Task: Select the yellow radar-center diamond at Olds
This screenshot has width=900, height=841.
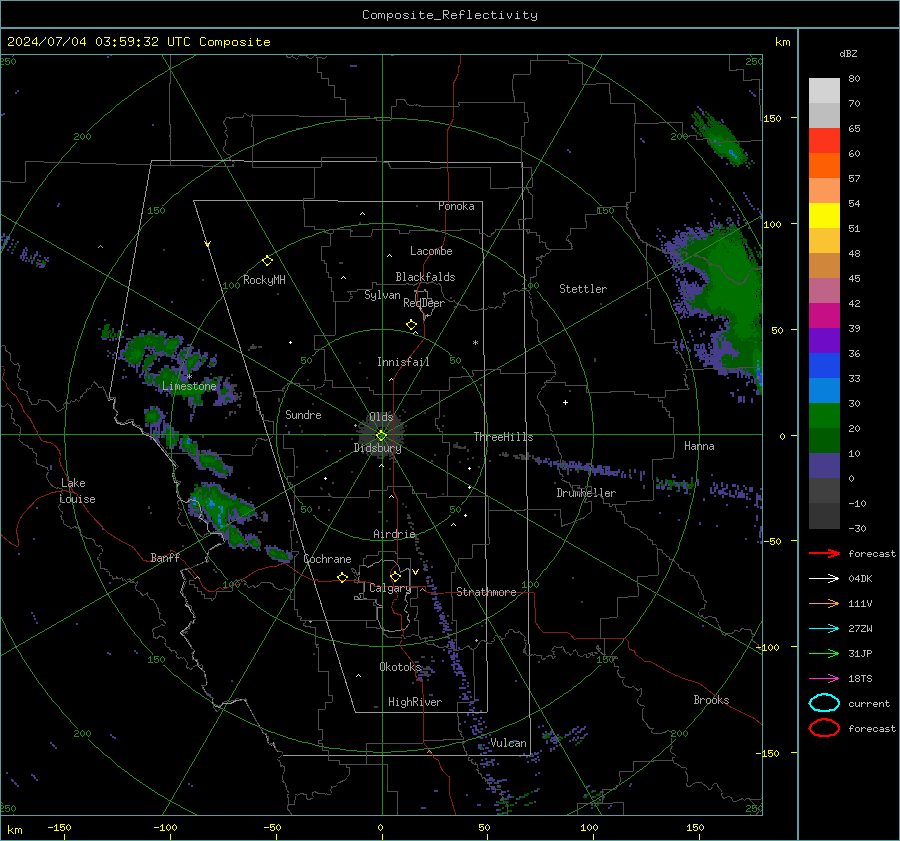Action: click(x=381, y=436)
